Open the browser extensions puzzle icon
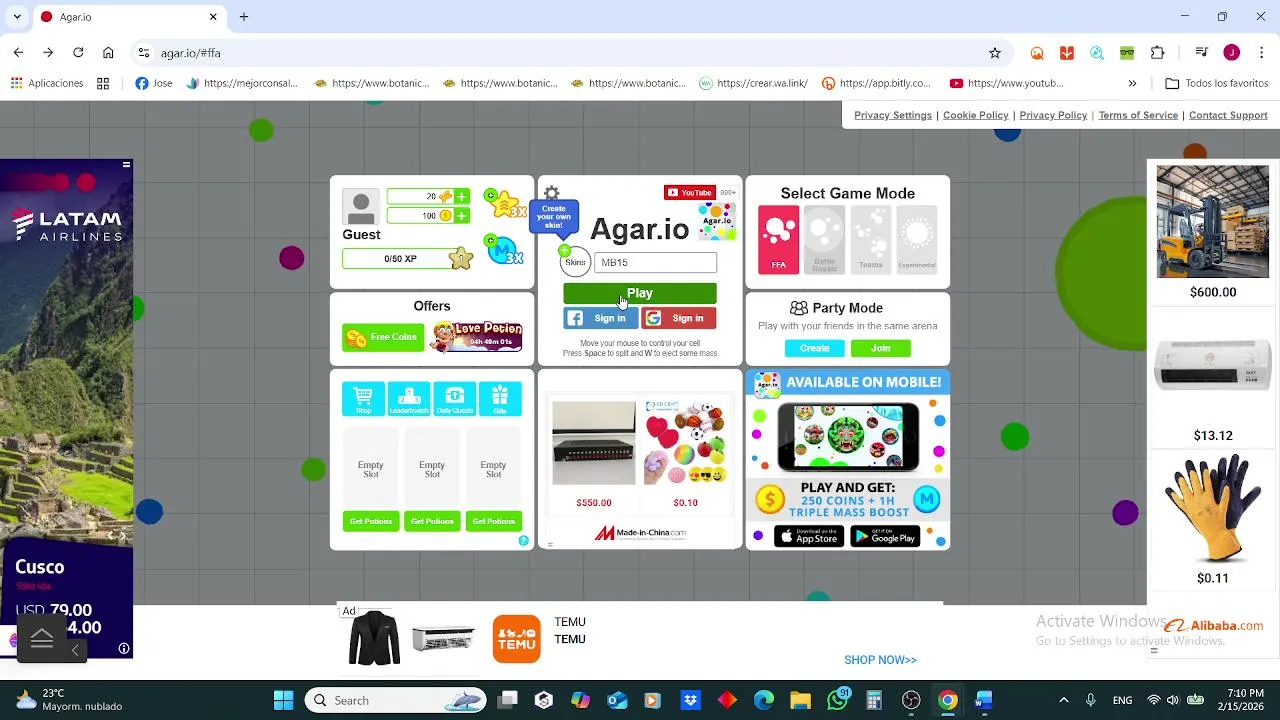 1158,53
